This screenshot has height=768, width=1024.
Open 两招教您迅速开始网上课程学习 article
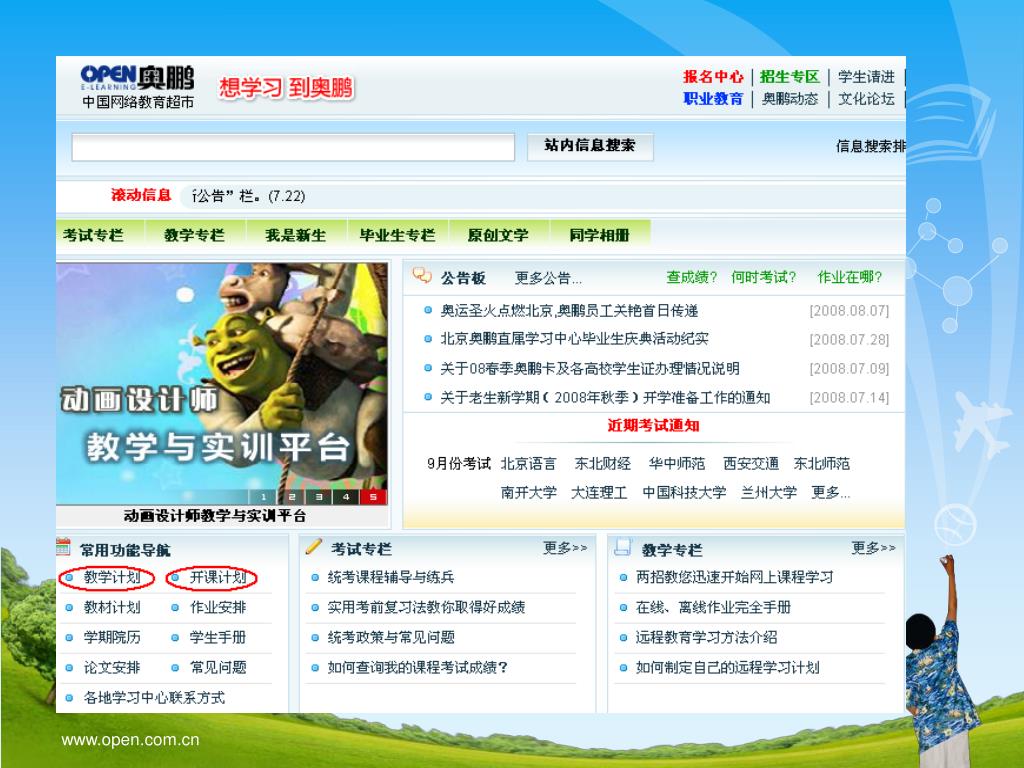pyautogui.click(x=734, y=577)
